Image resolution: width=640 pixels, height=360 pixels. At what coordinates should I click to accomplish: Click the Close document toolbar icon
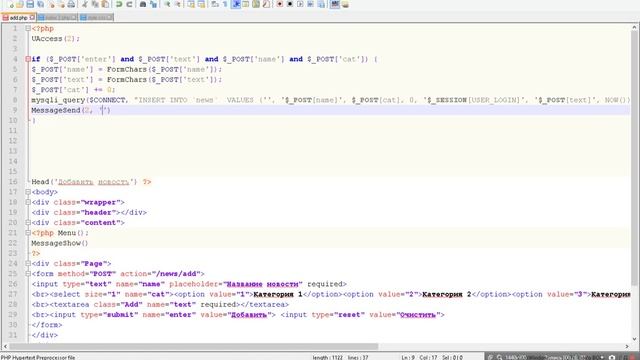click(x=52, y=4)
